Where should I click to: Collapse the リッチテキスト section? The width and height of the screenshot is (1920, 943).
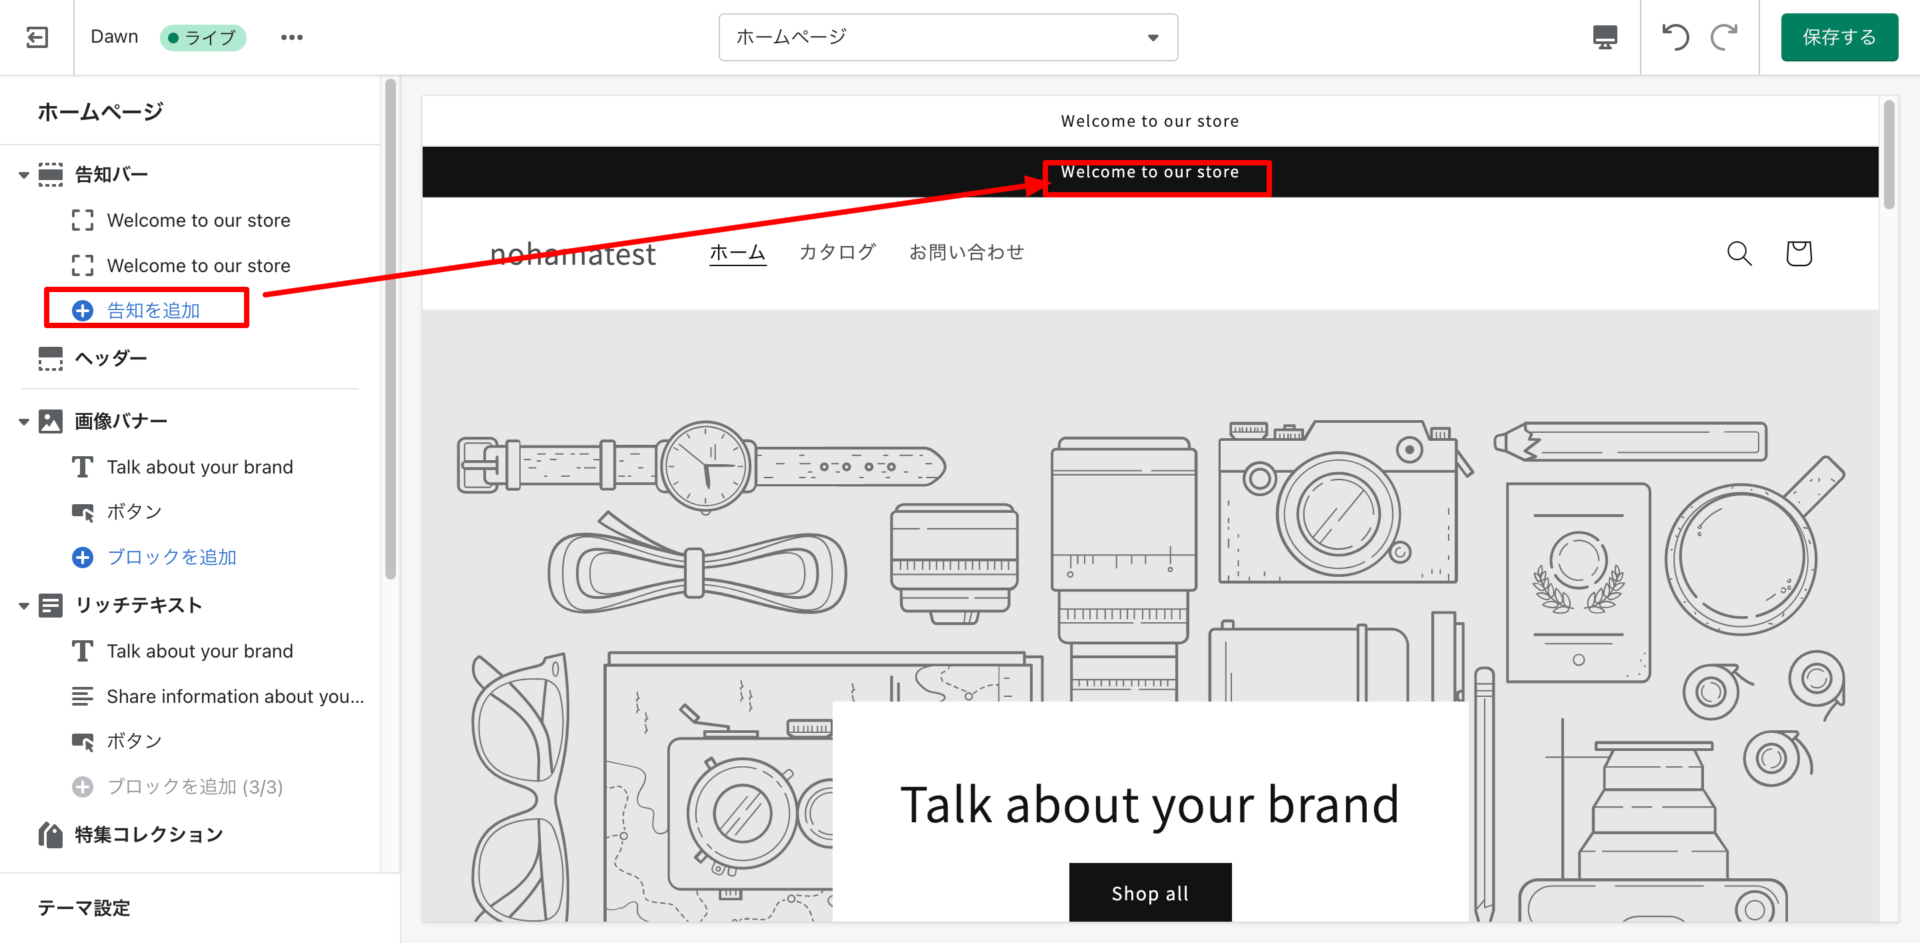pos(24,606)
